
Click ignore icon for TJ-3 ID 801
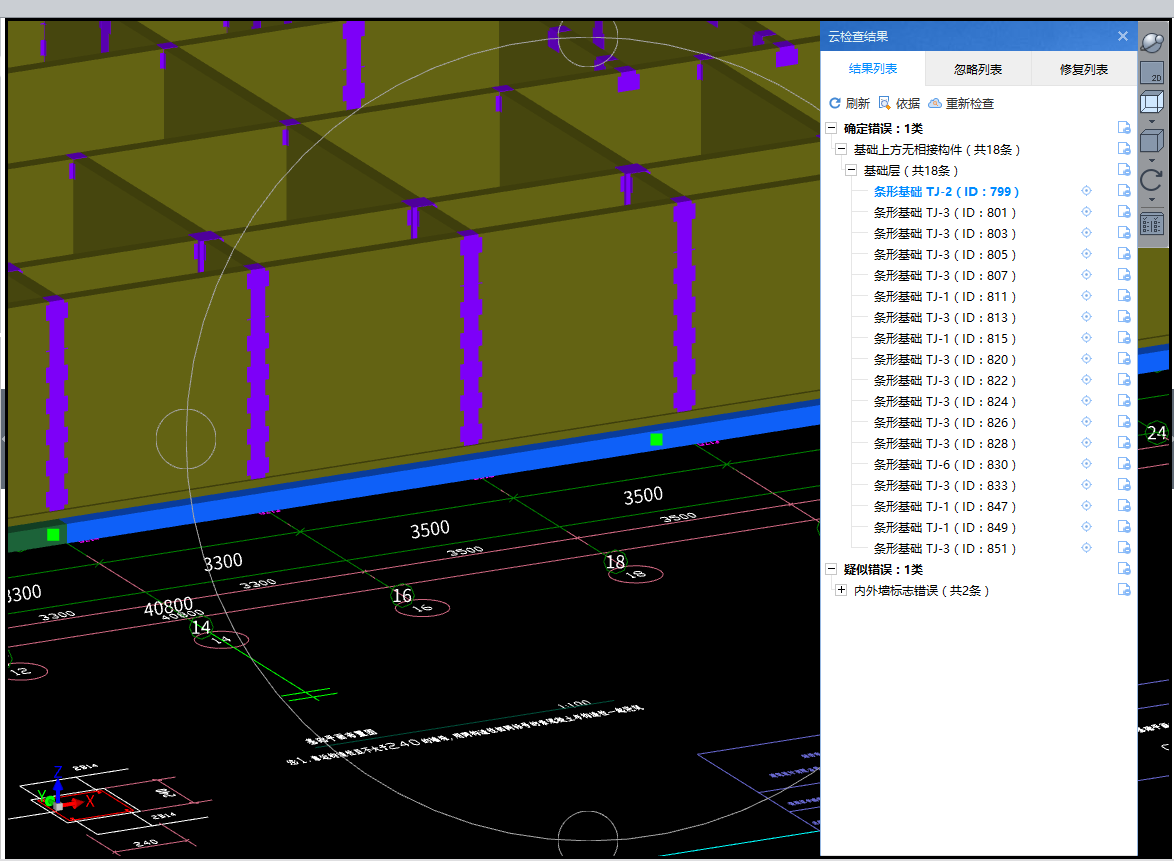(x=1124, y=212)
